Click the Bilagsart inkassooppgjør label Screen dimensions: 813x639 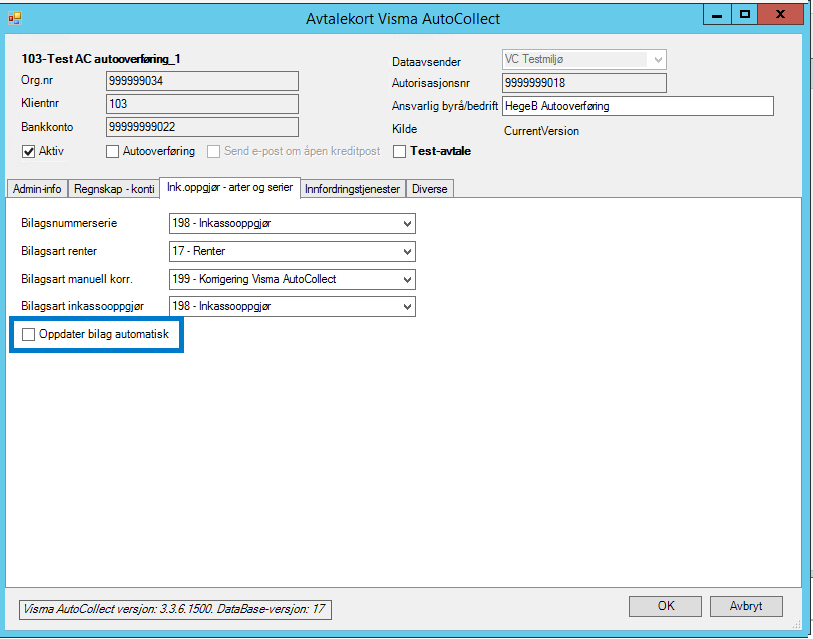[x=83, y=307]
